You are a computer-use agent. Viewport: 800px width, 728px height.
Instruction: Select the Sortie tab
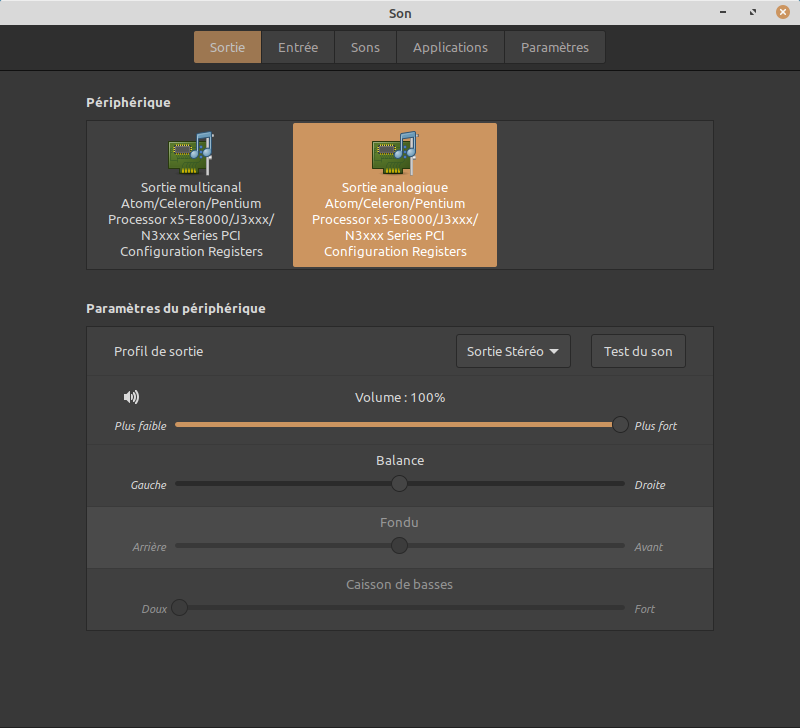click(227, 47)
